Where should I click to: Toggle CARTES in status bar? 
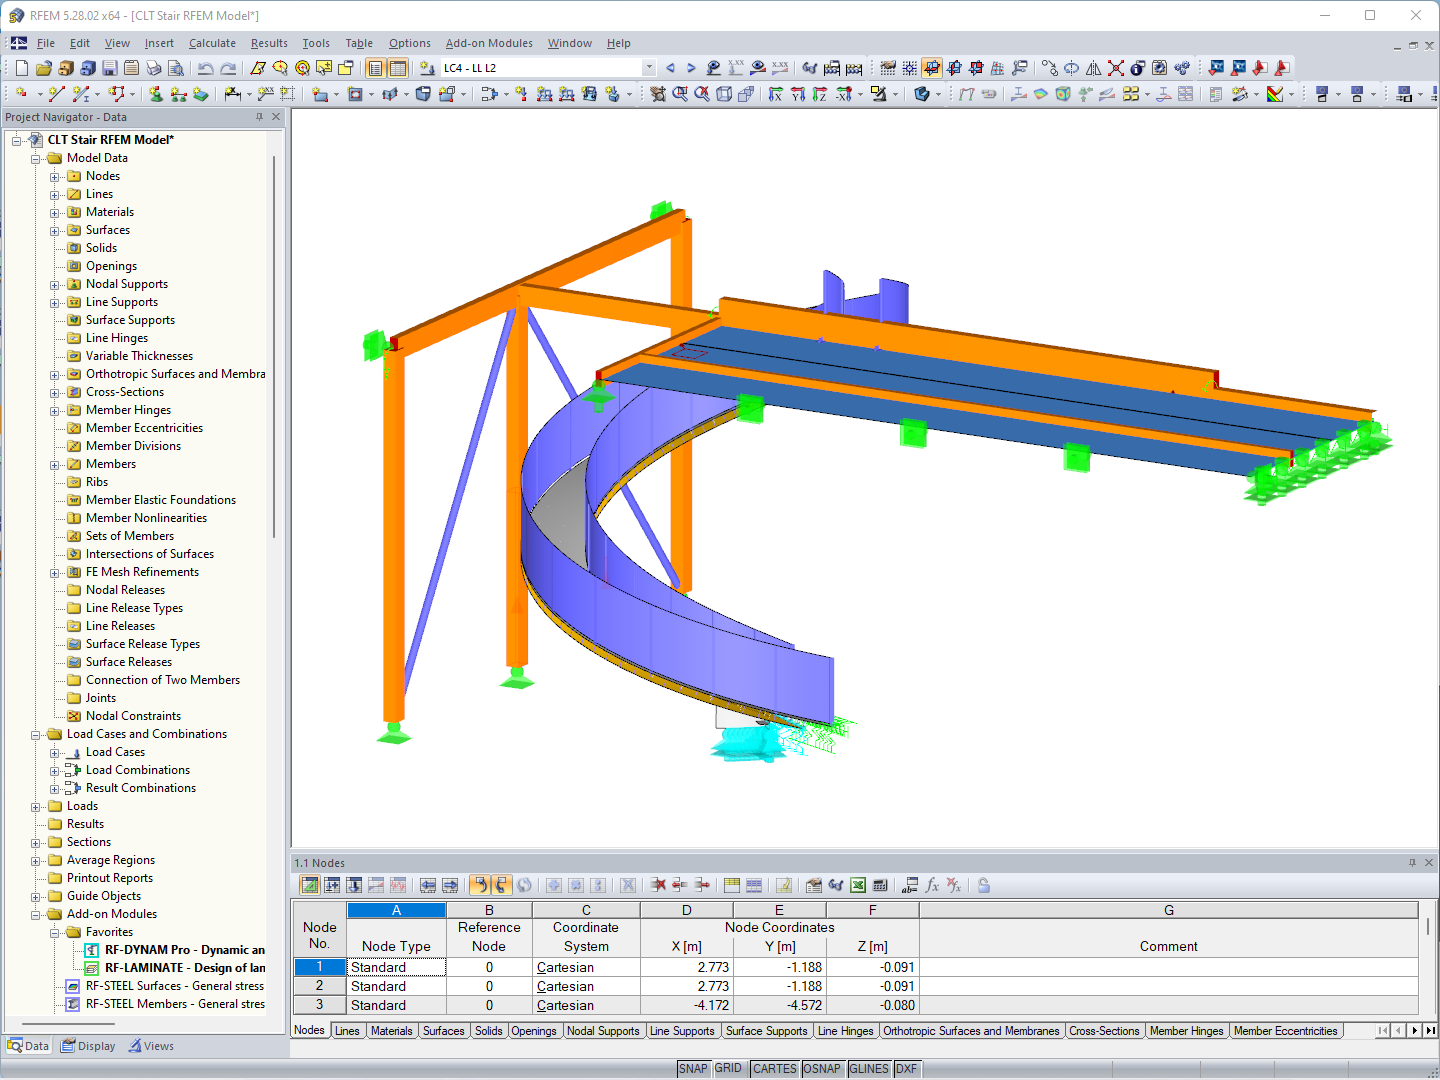775,1069
